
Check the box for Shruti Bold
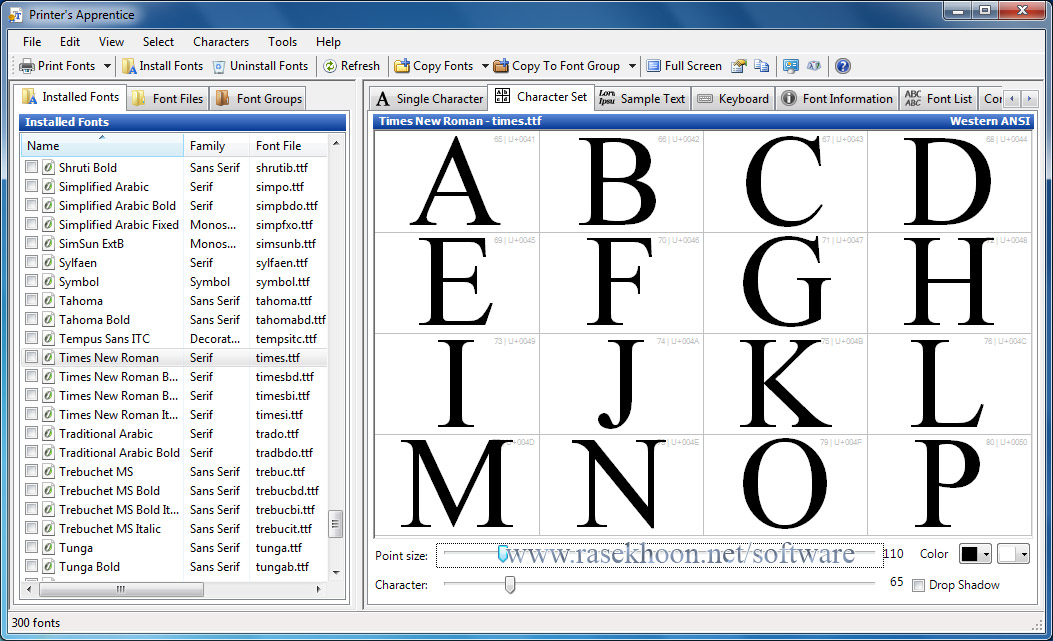pos(32,167)
